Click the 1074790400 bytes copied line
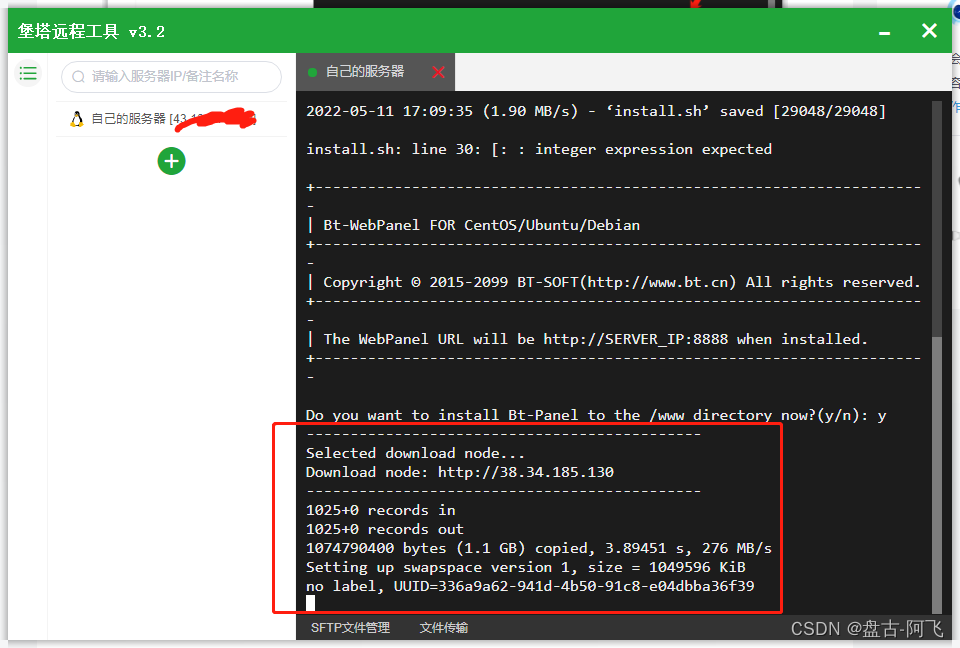 (539, 548)
